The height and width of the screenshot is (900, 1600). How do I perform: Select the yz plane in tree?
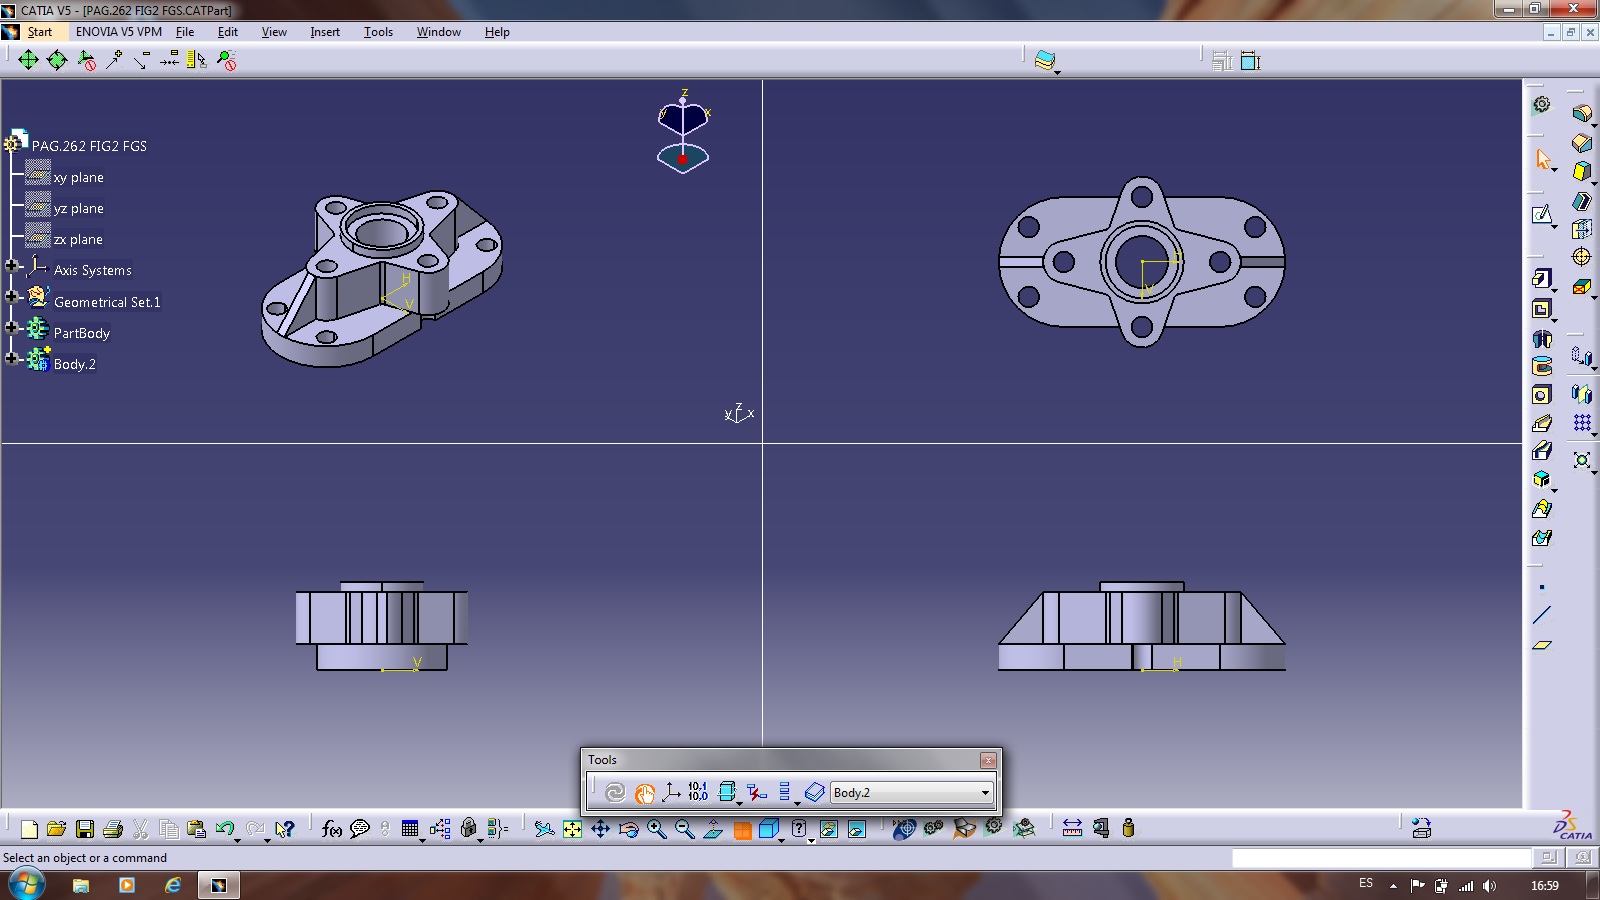pos(78,208)
